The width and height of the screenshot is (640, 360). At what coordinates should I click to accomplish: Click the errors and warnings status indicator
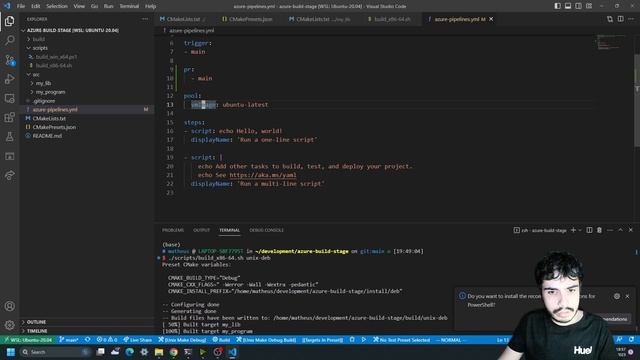click(107, 340)
